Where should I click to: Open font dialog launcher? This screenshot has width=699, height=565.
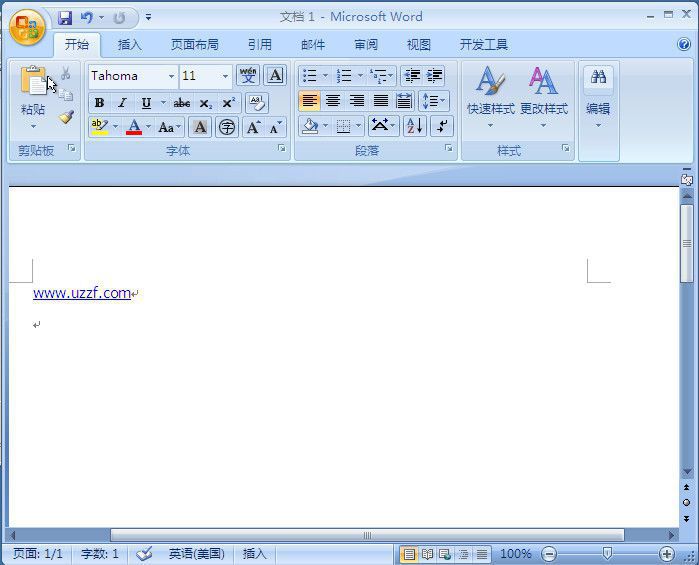[282, 148]
